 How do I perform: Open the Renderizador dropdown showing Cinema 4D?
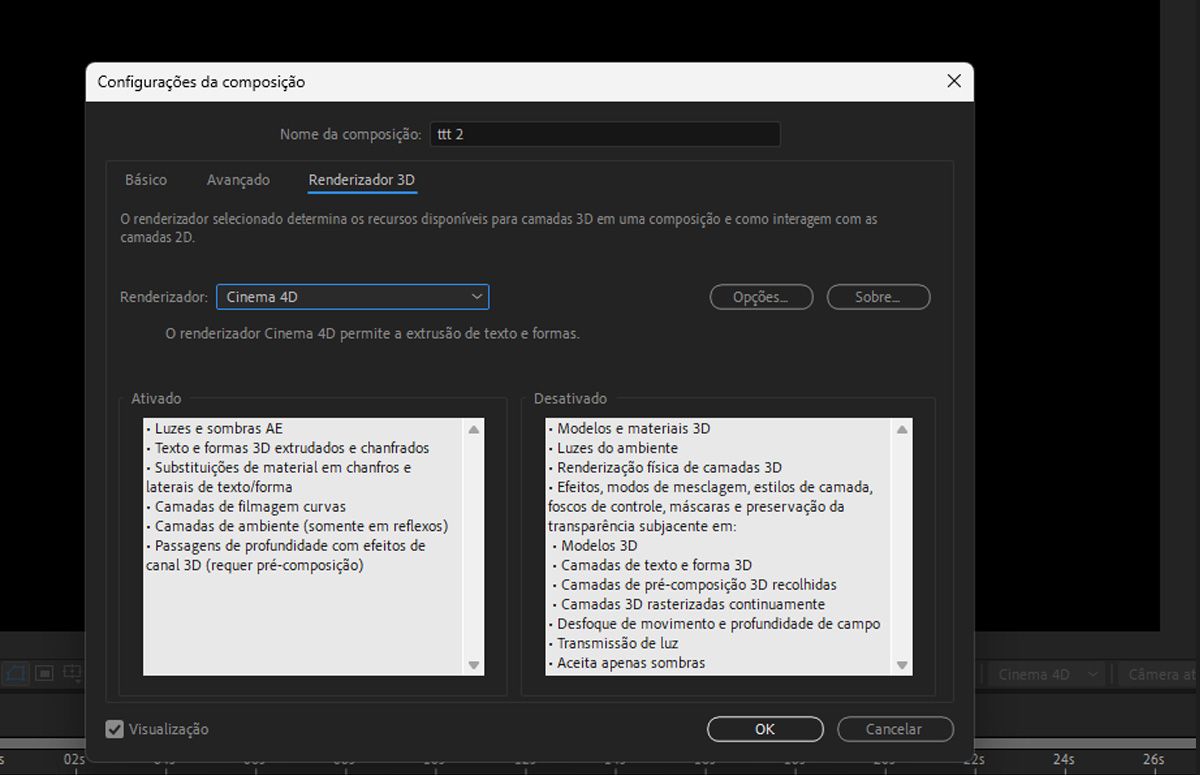[352, 296]
